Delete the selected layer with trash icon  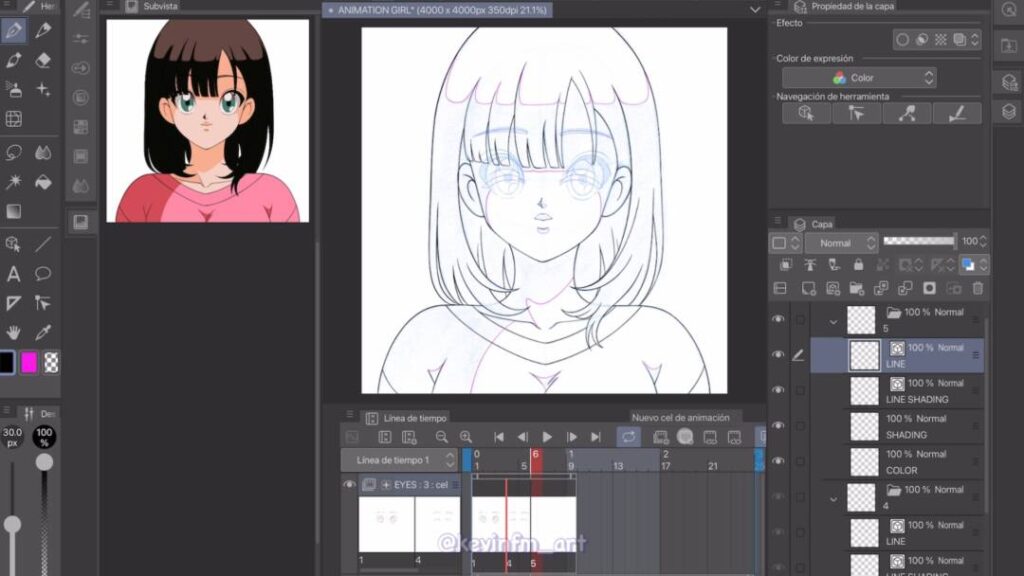[x=978, y=288]
